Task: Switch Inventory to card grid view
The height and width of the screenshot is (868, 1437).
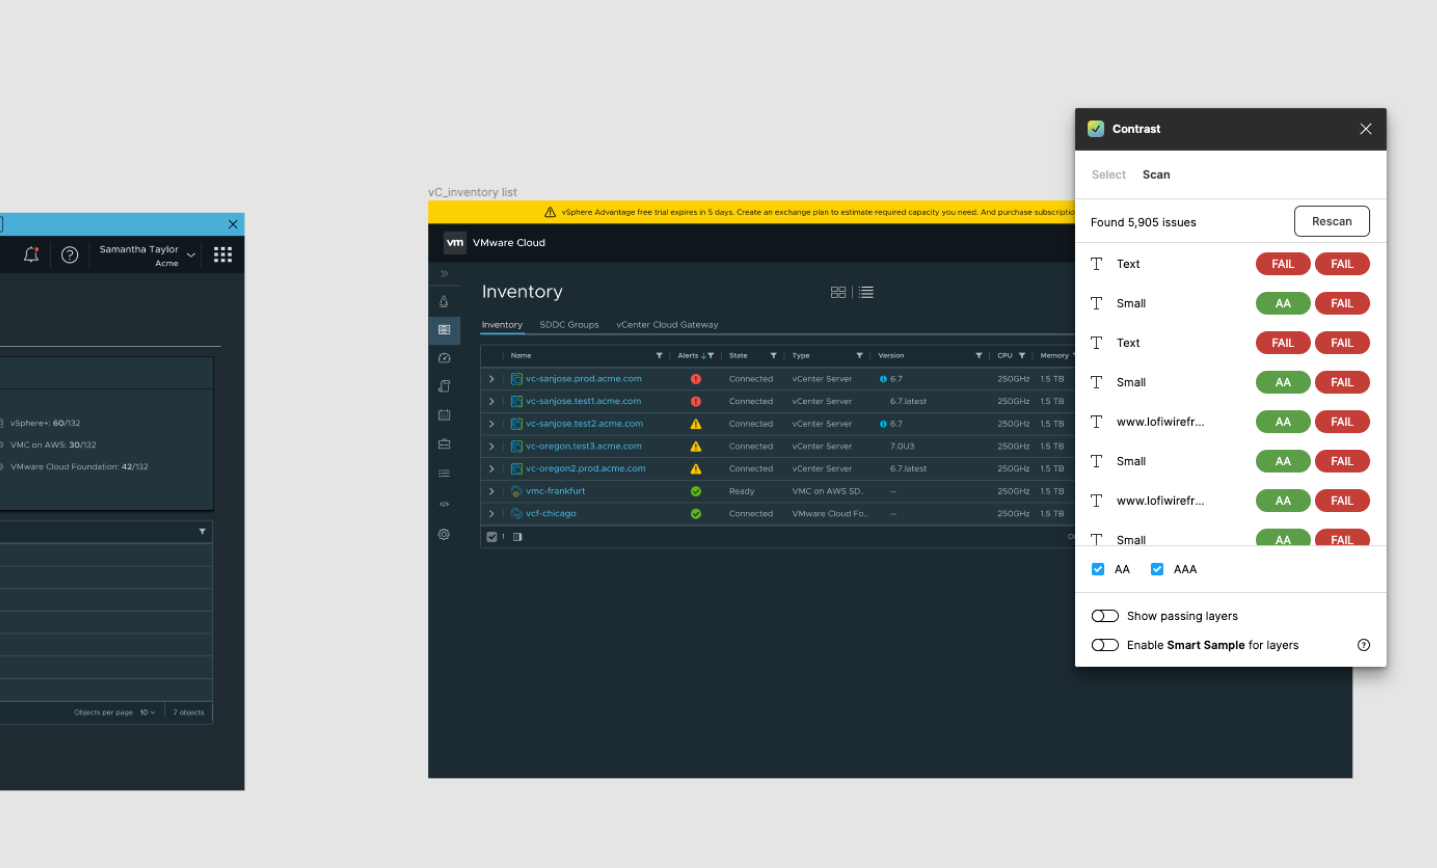Action: [838, 292]
